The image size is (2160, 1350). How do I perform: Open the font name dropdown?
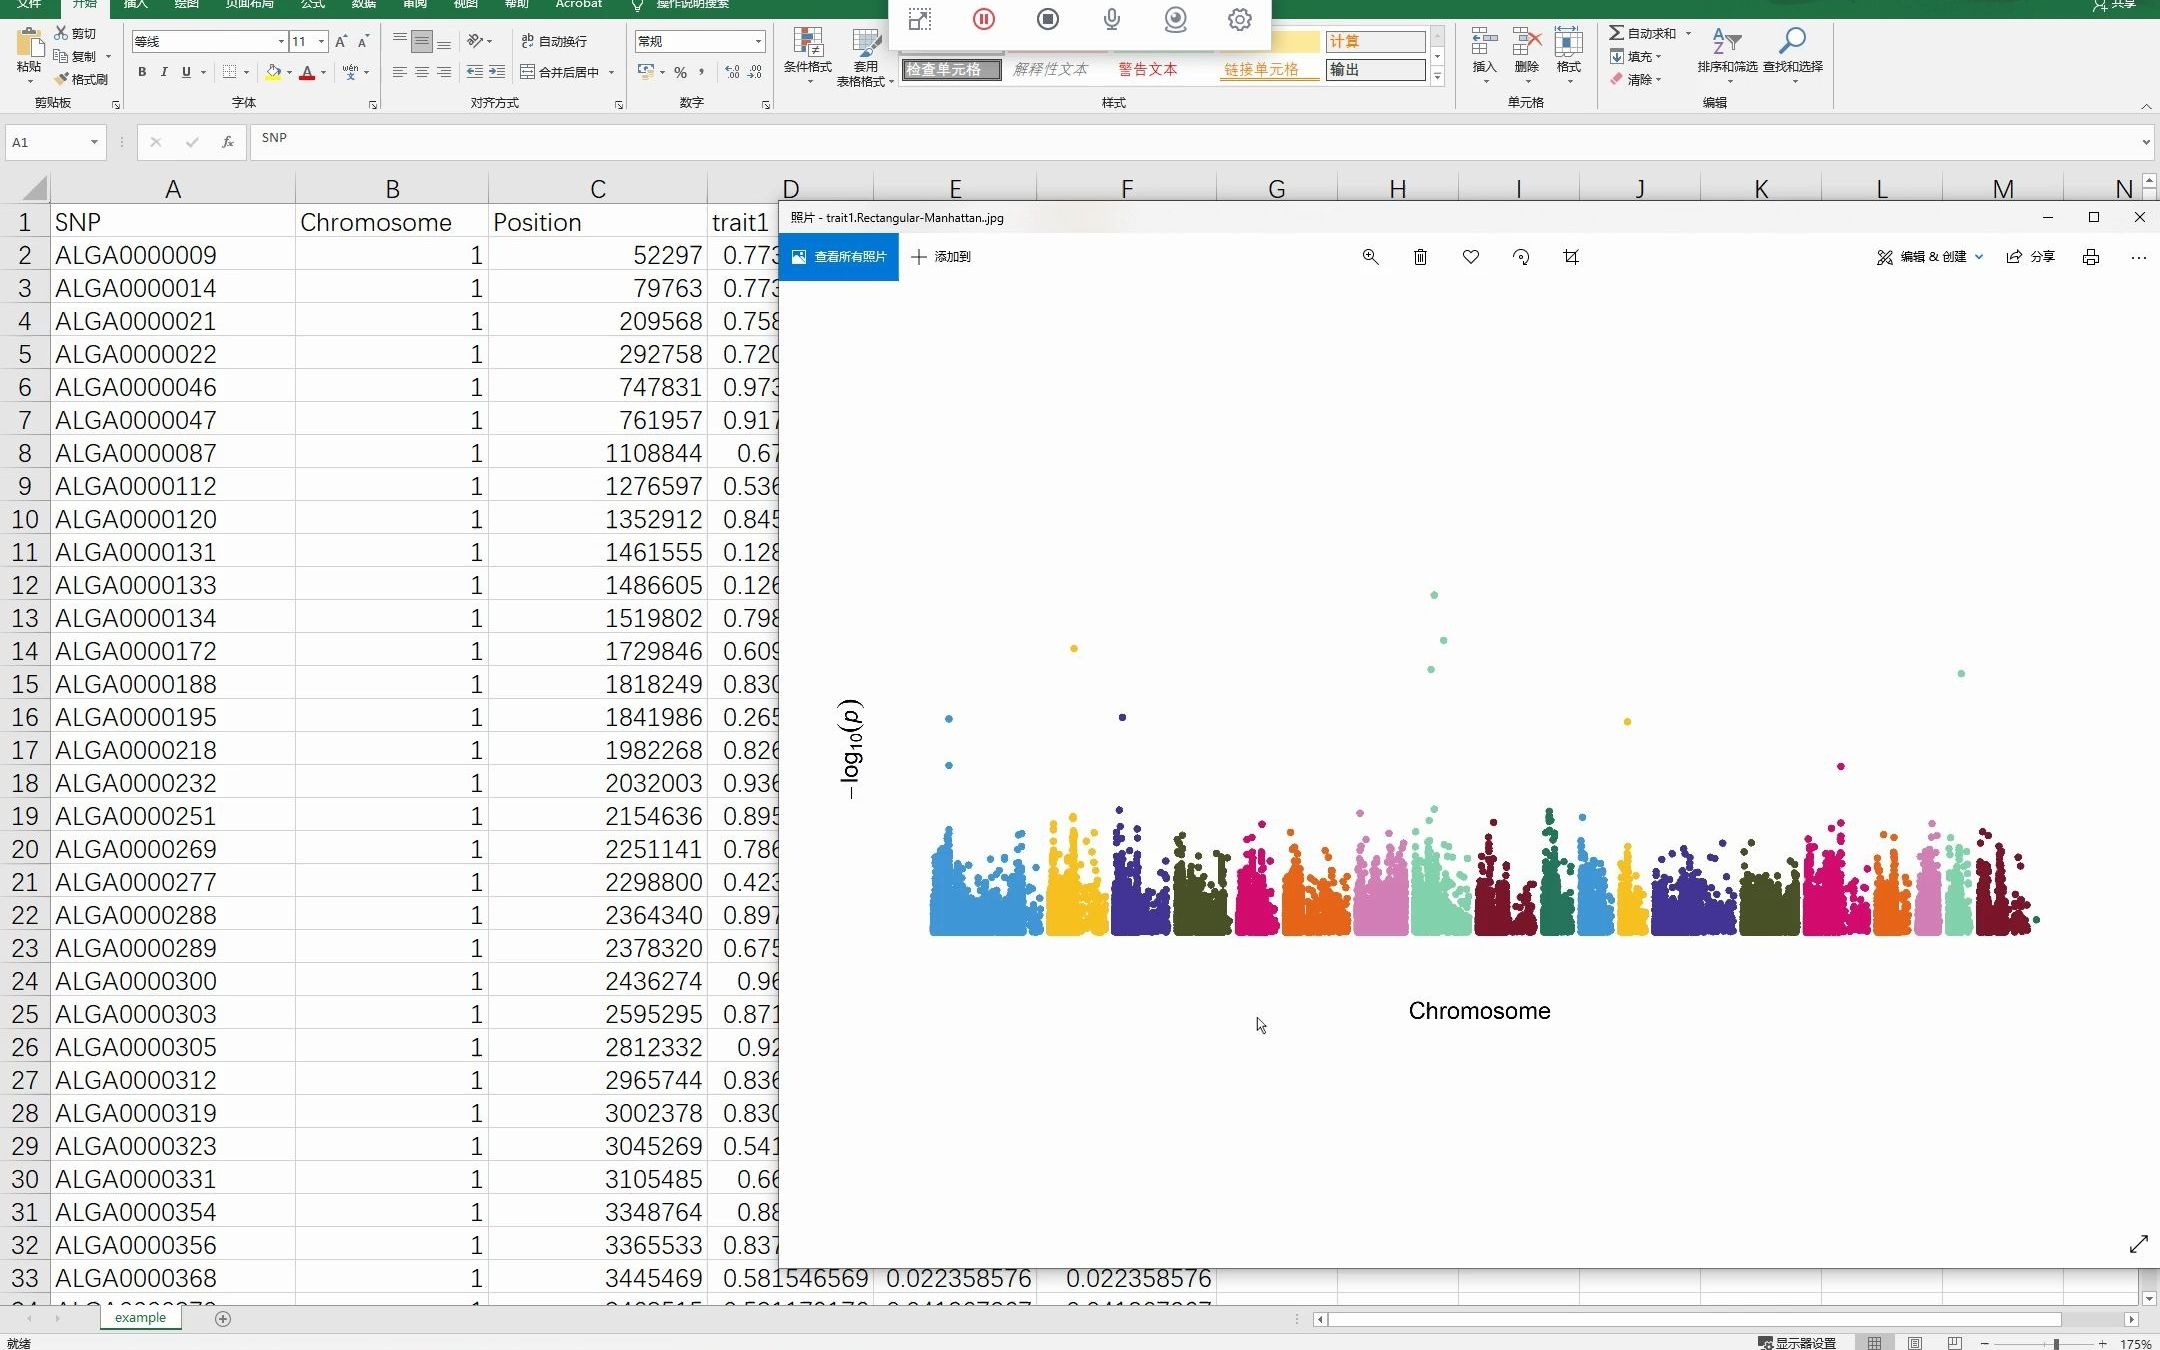pos(281,41)
